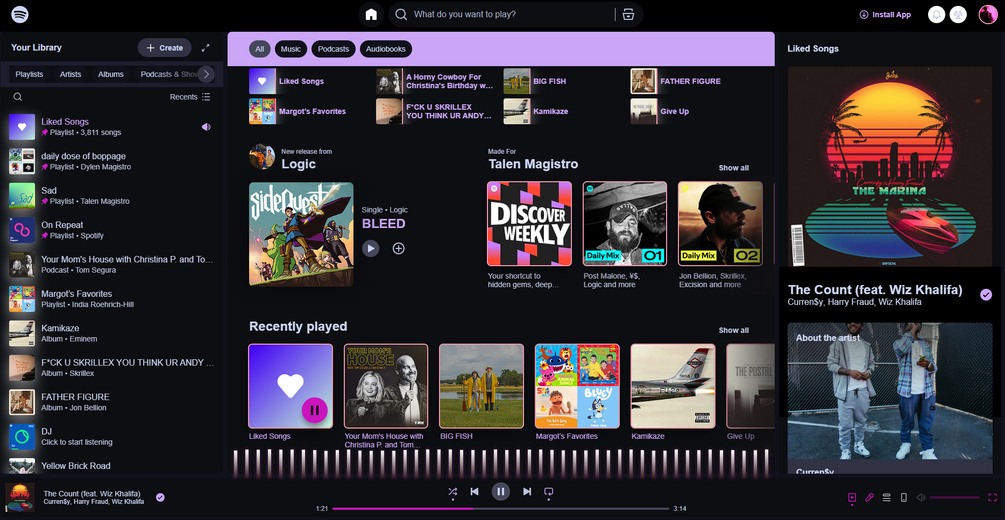Skip to the previous track
Screen dimensions: 1005x520
[x=474, y=492]
